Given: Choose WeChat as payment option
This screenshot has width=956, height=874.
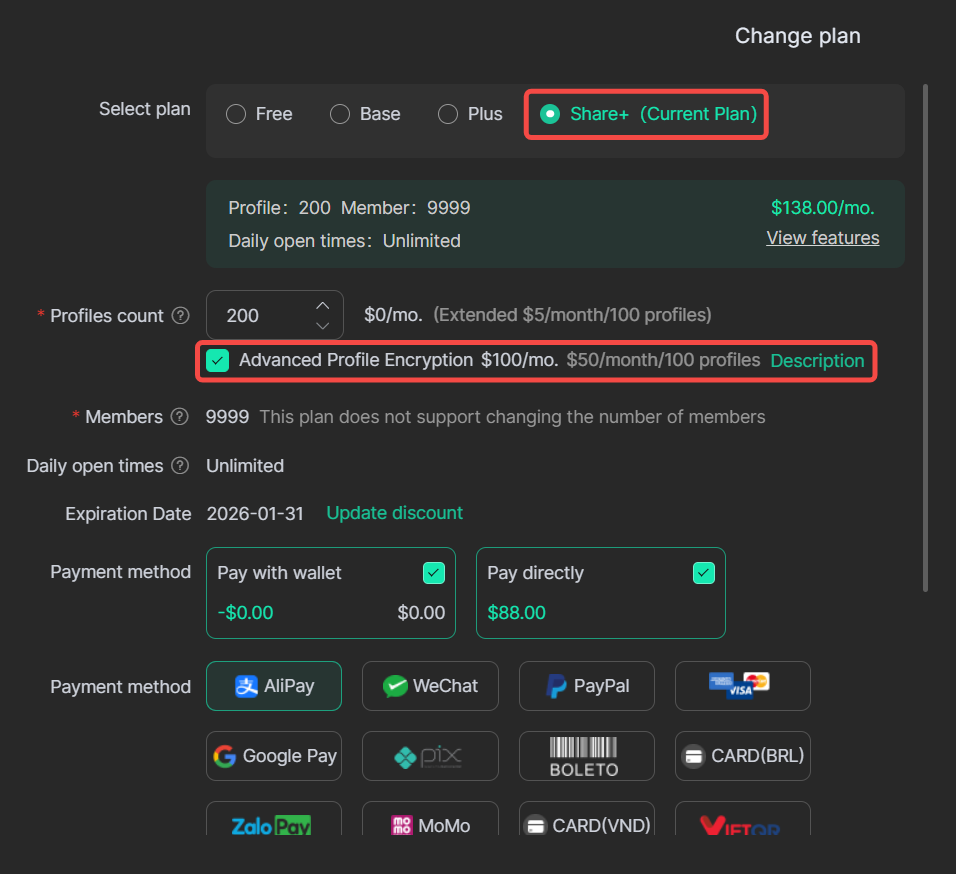Looking at the screenshot, I should click(430, 686).
